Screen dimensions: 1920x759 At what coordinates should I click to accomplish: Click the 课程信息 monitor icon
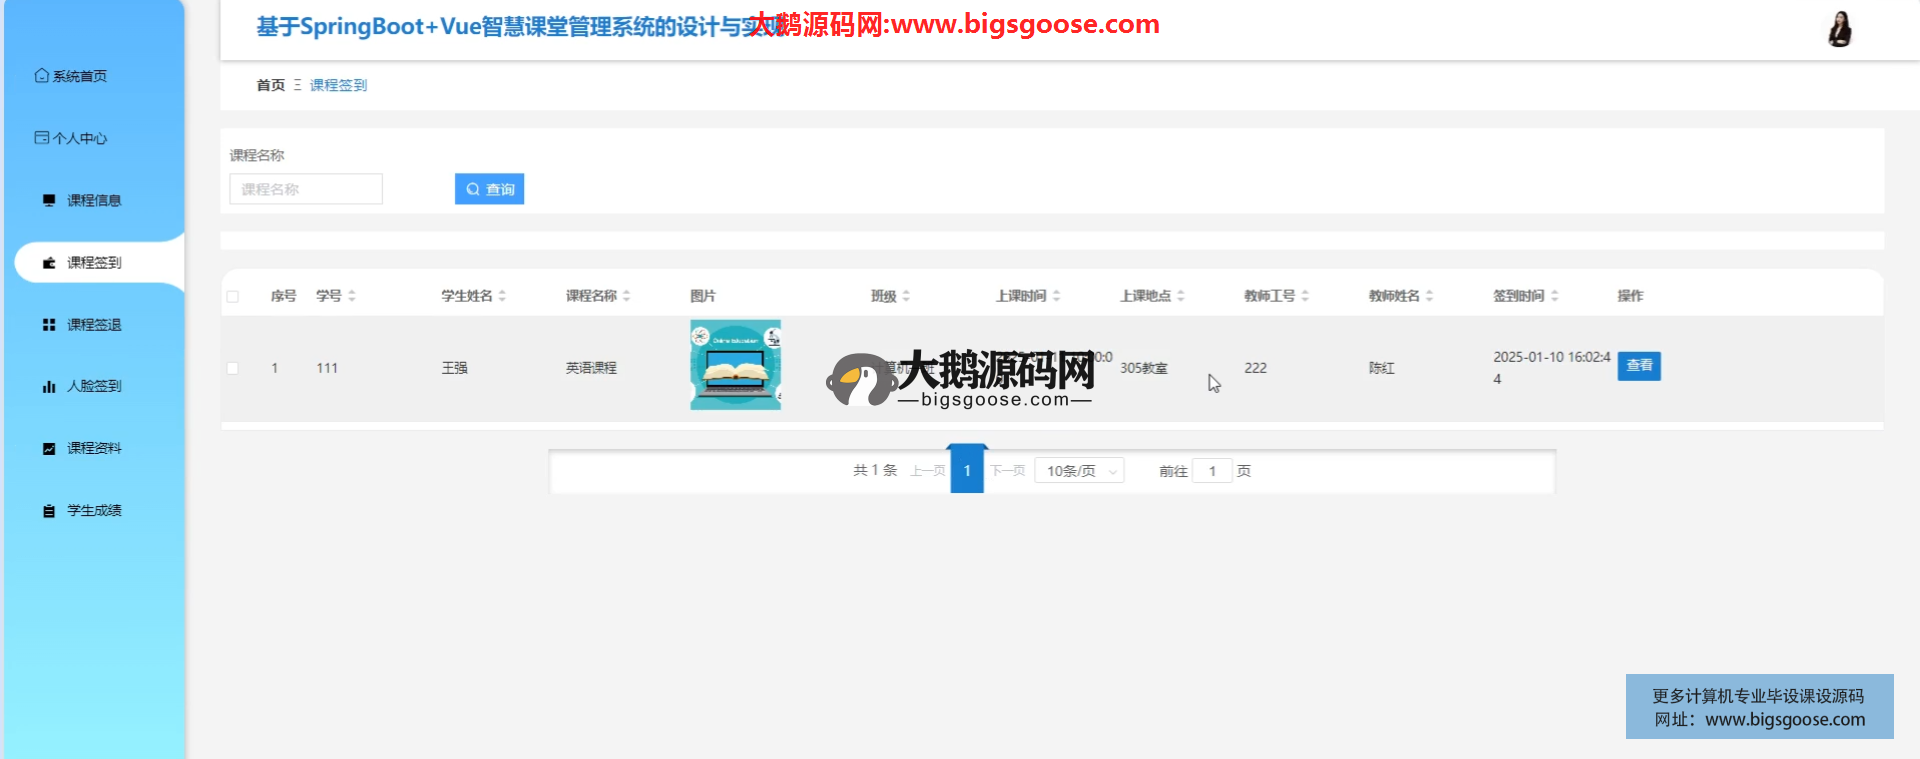pos(49,200)
